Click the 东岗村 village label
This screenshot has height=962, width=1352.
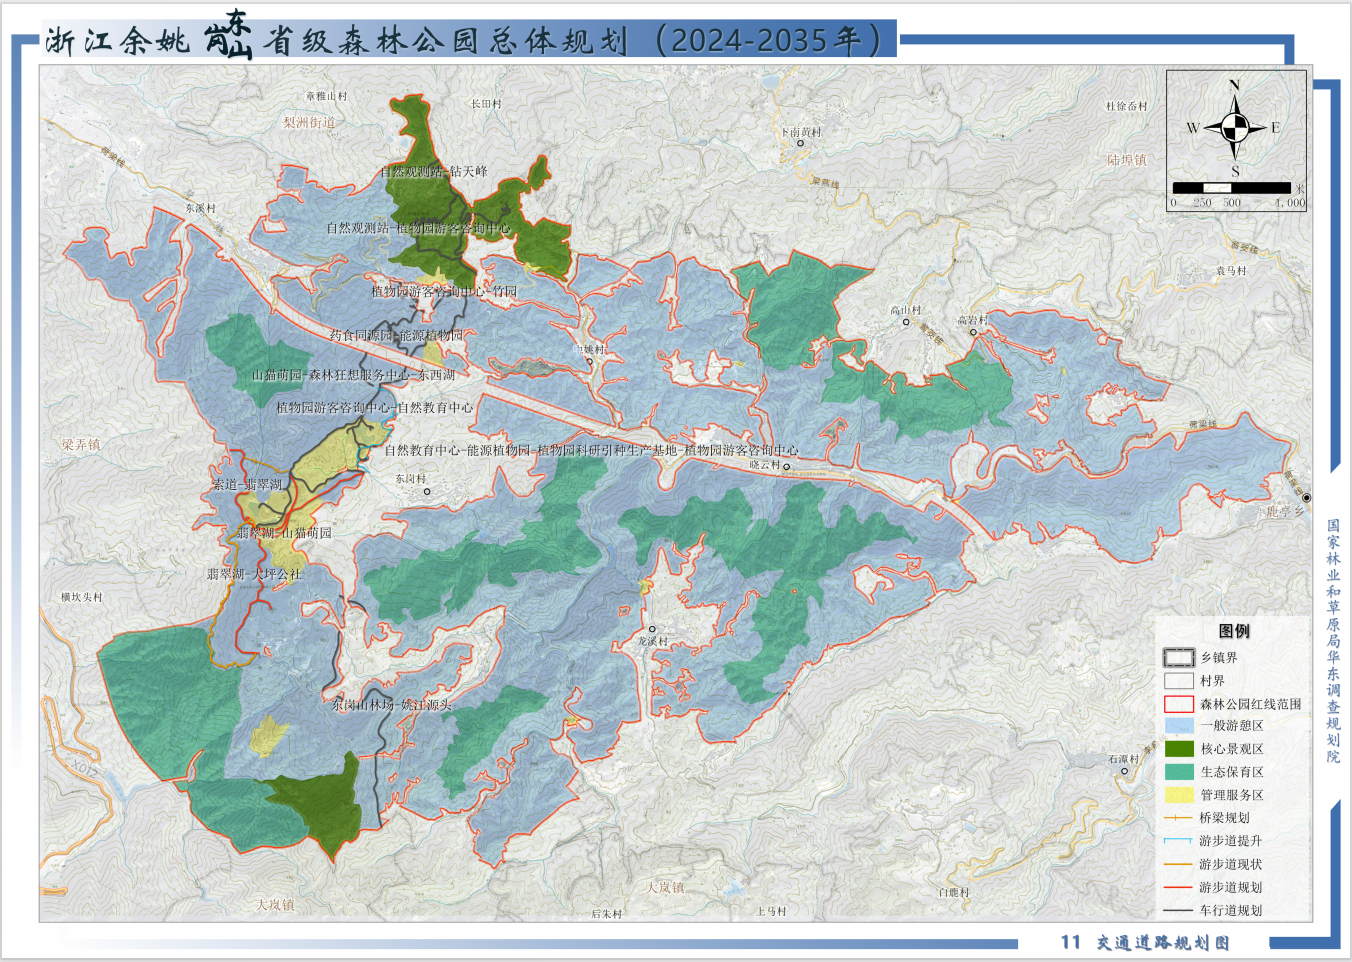410,479
